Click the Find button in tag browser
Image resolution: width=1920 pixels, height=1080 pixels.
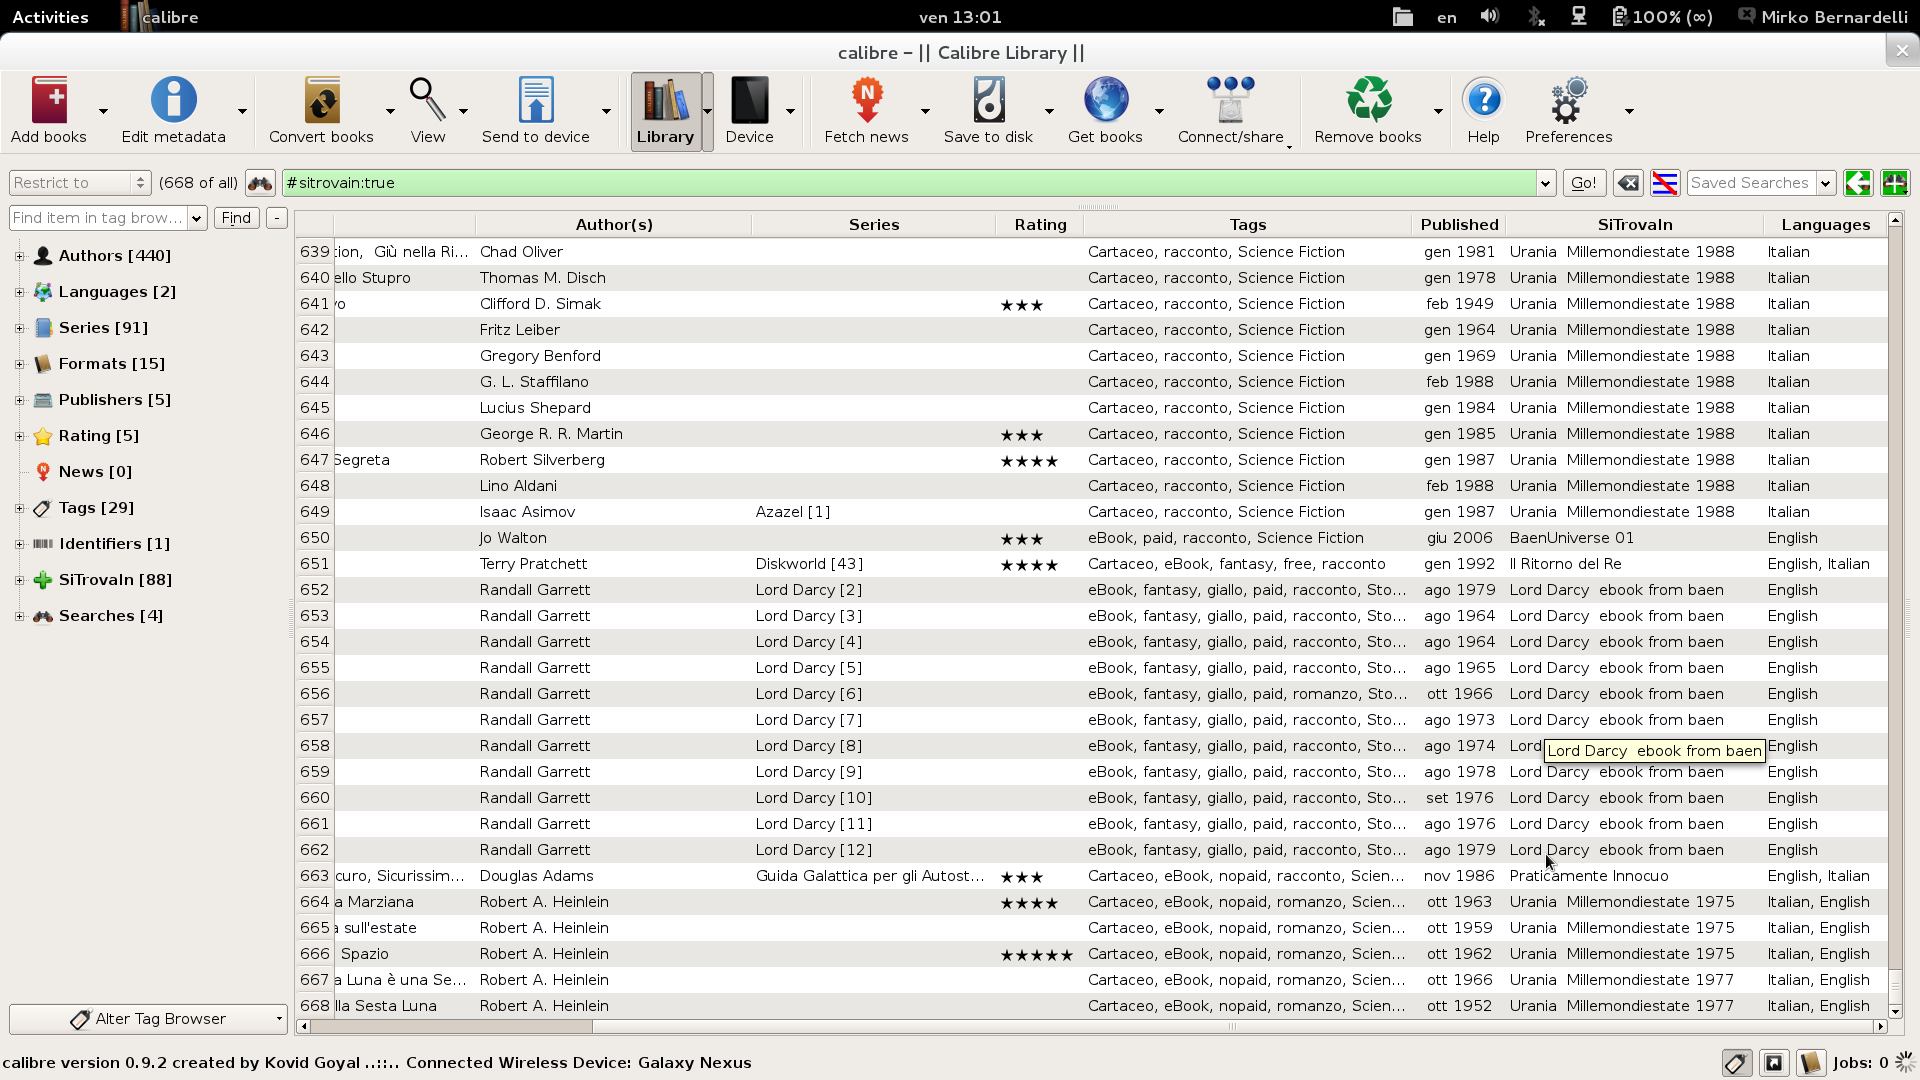(x=236, y=218)
